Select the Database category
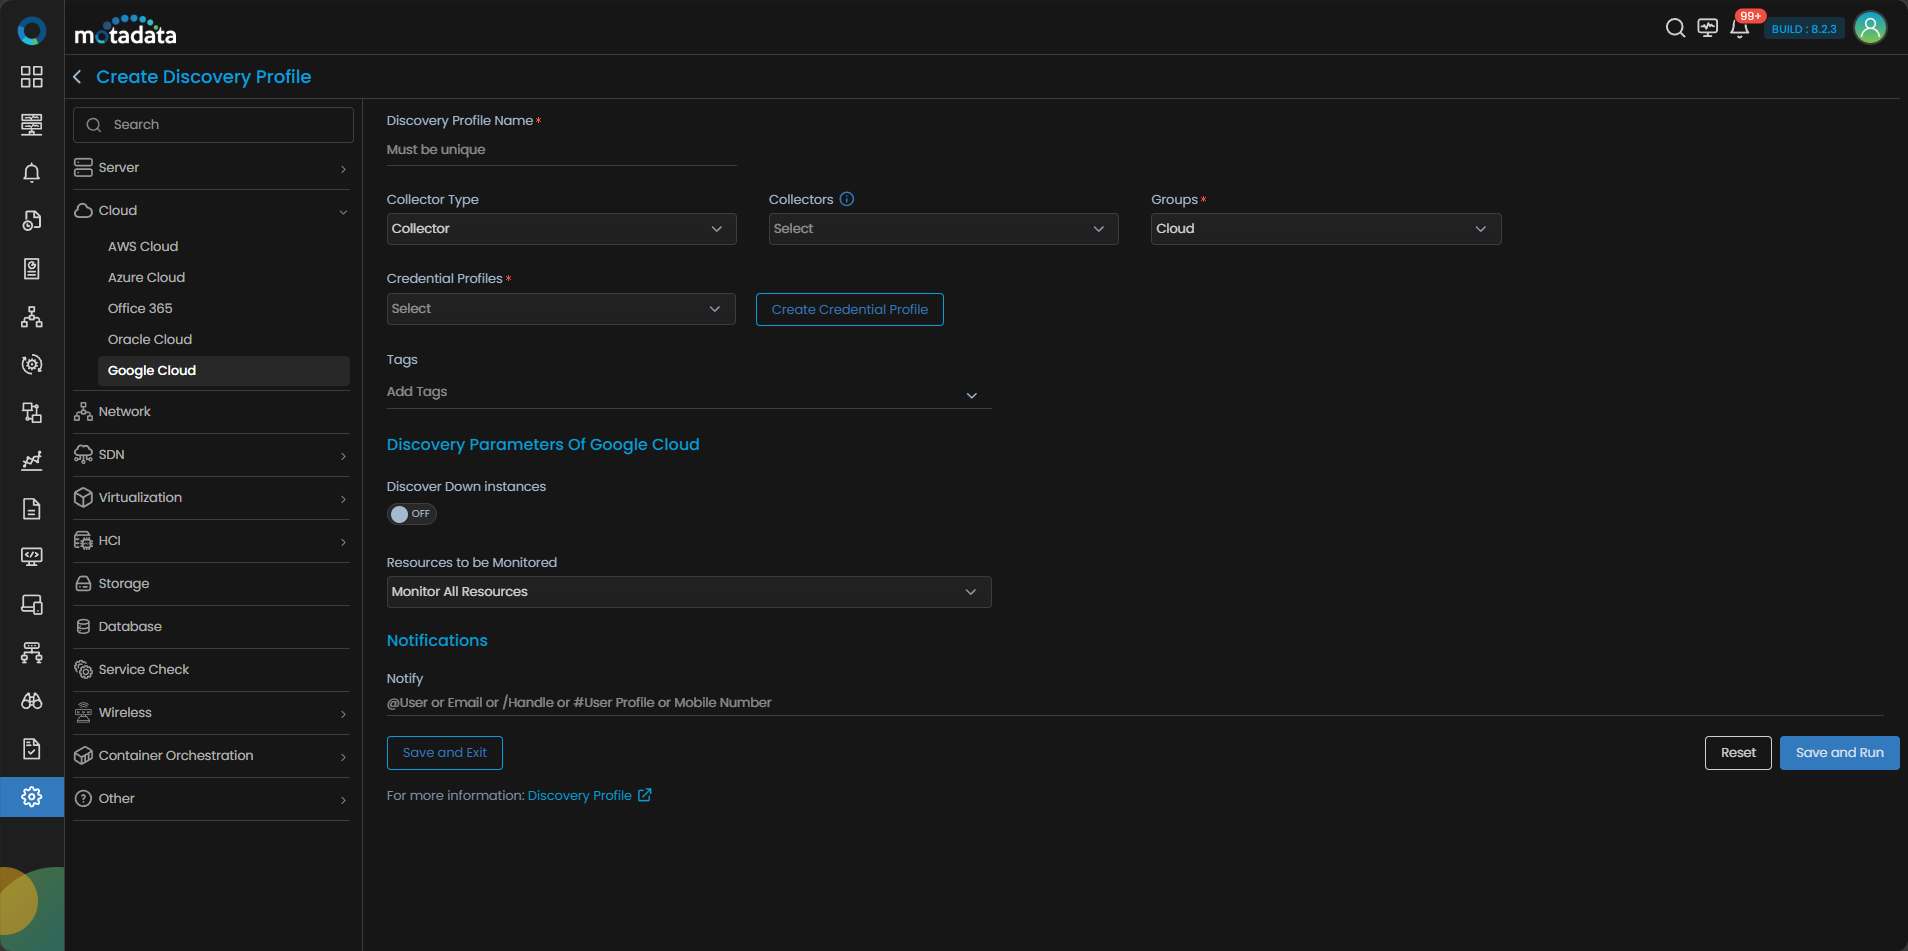Screen dimensions: 1908x951 211,627
